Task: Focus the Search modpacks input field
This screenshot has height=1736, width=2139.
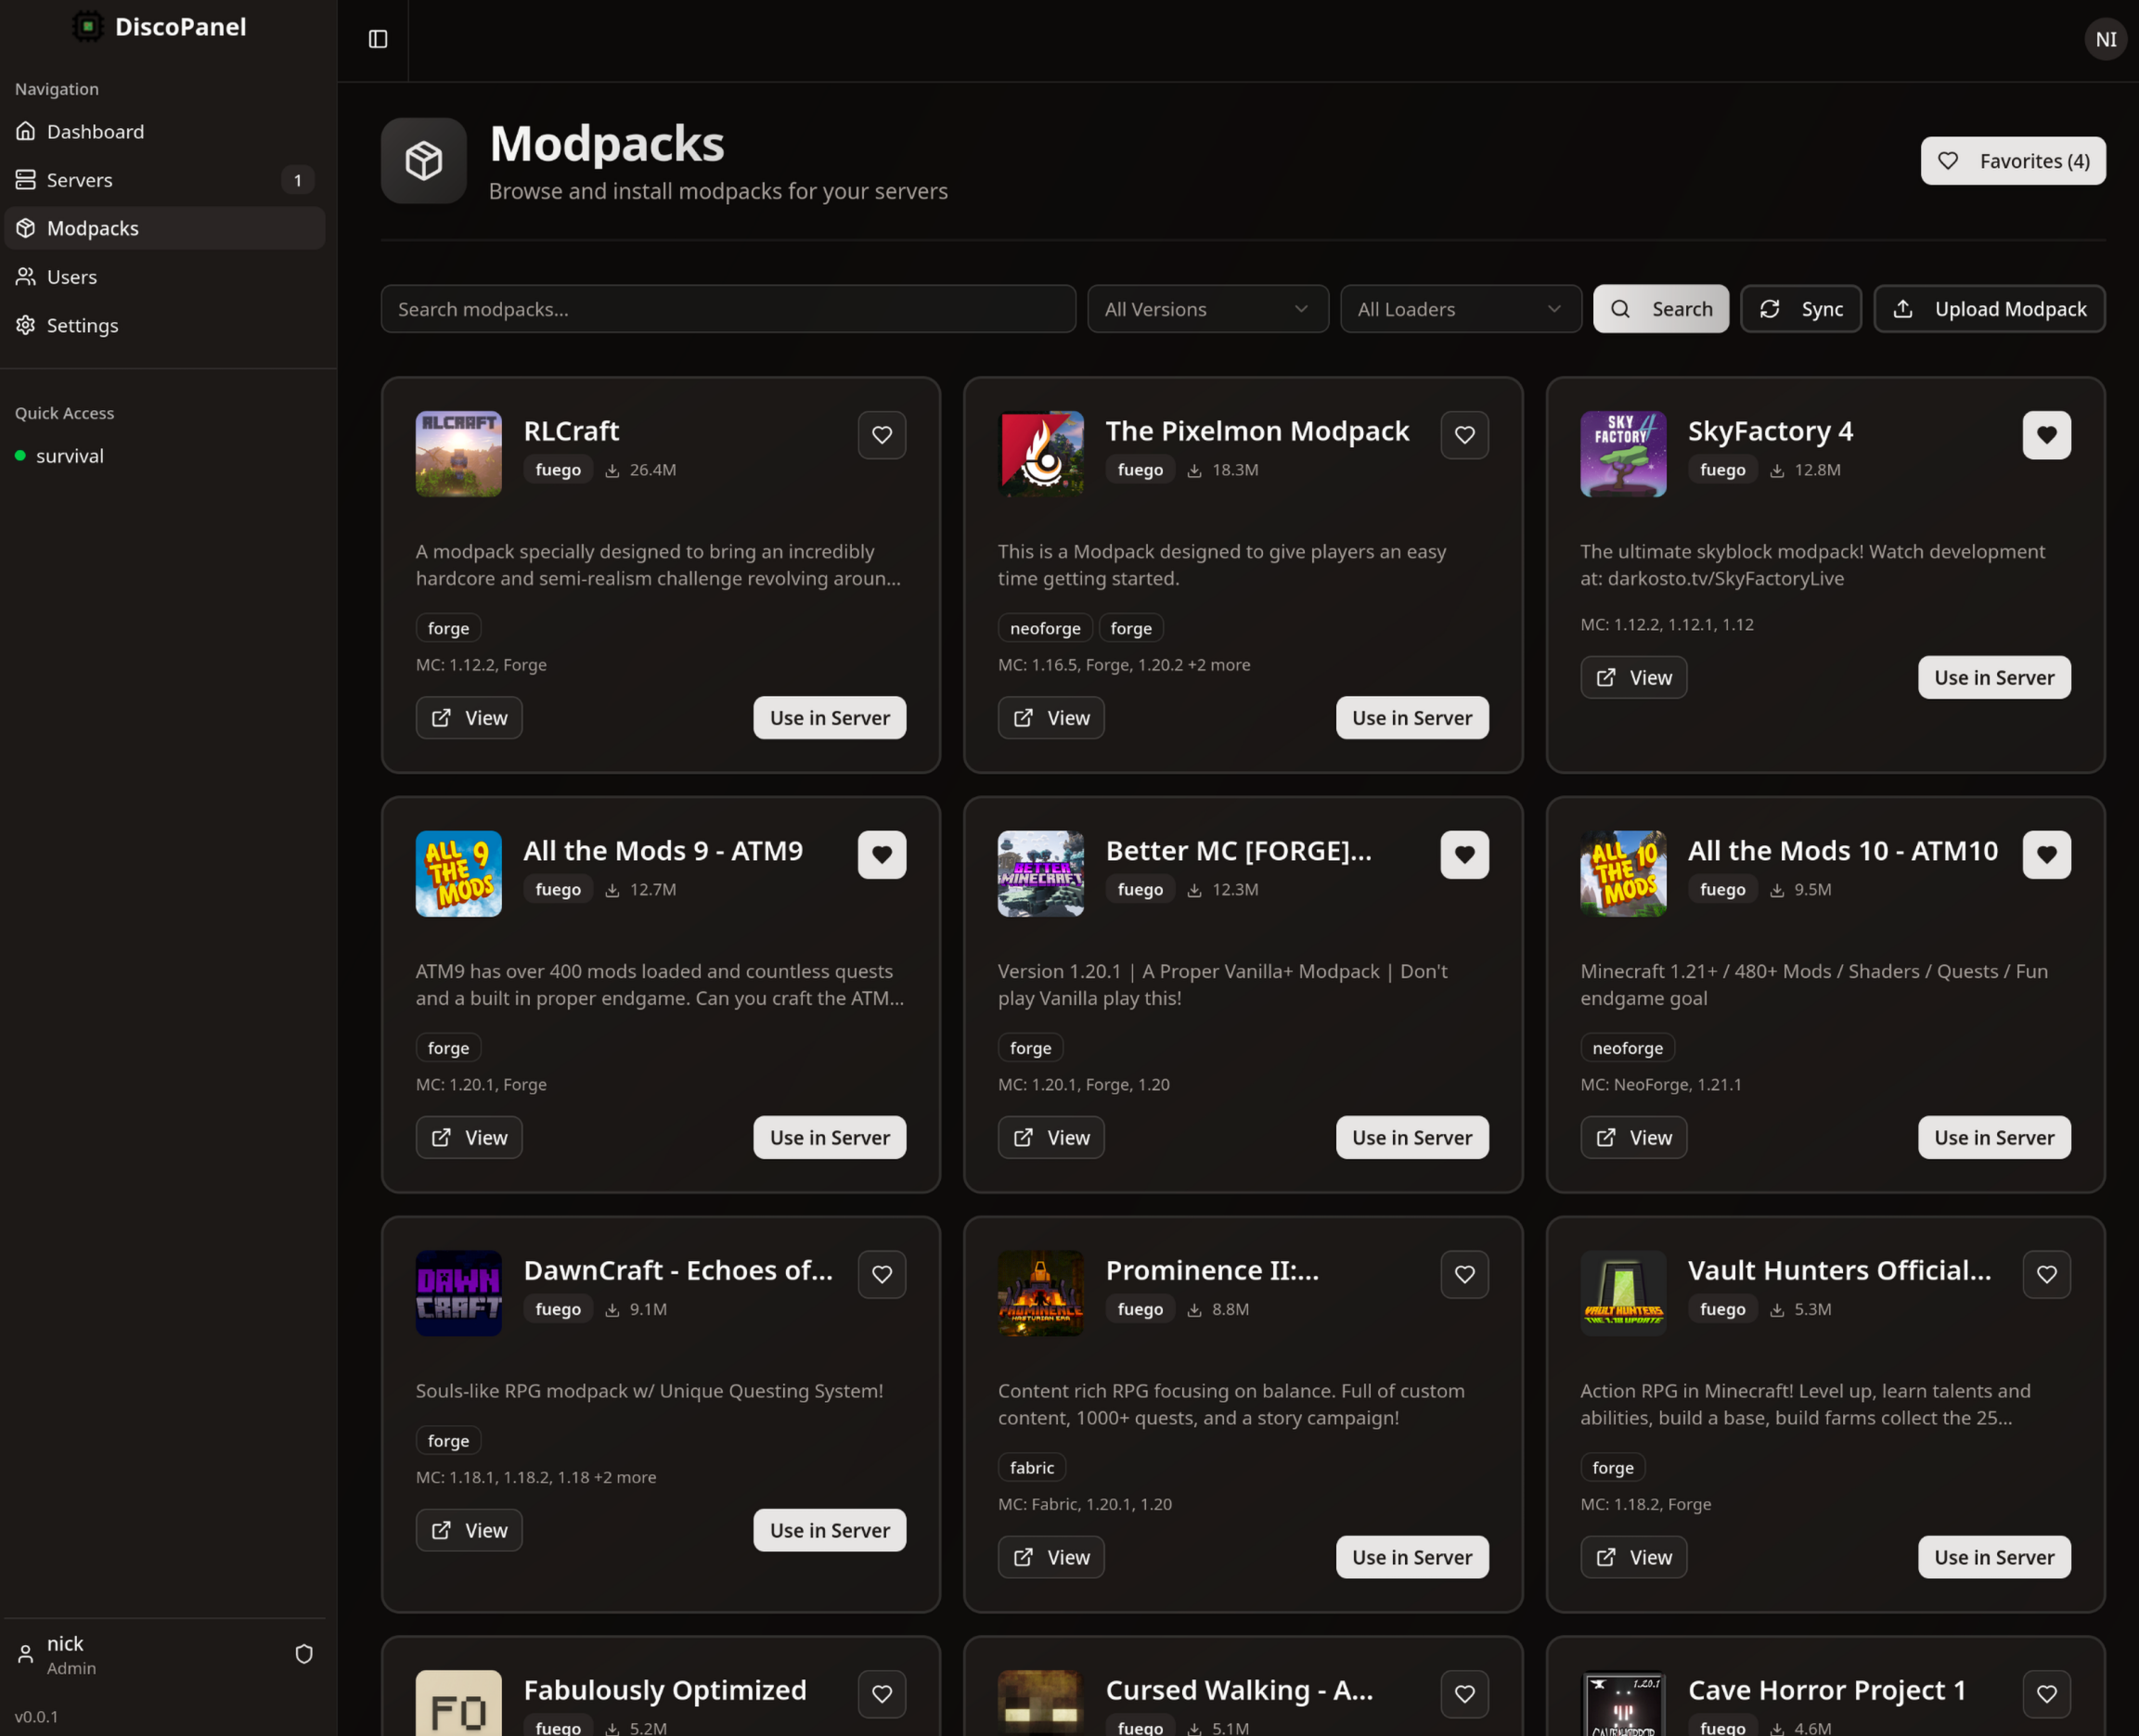Action: pyautogui.click(x=728, y=309)
